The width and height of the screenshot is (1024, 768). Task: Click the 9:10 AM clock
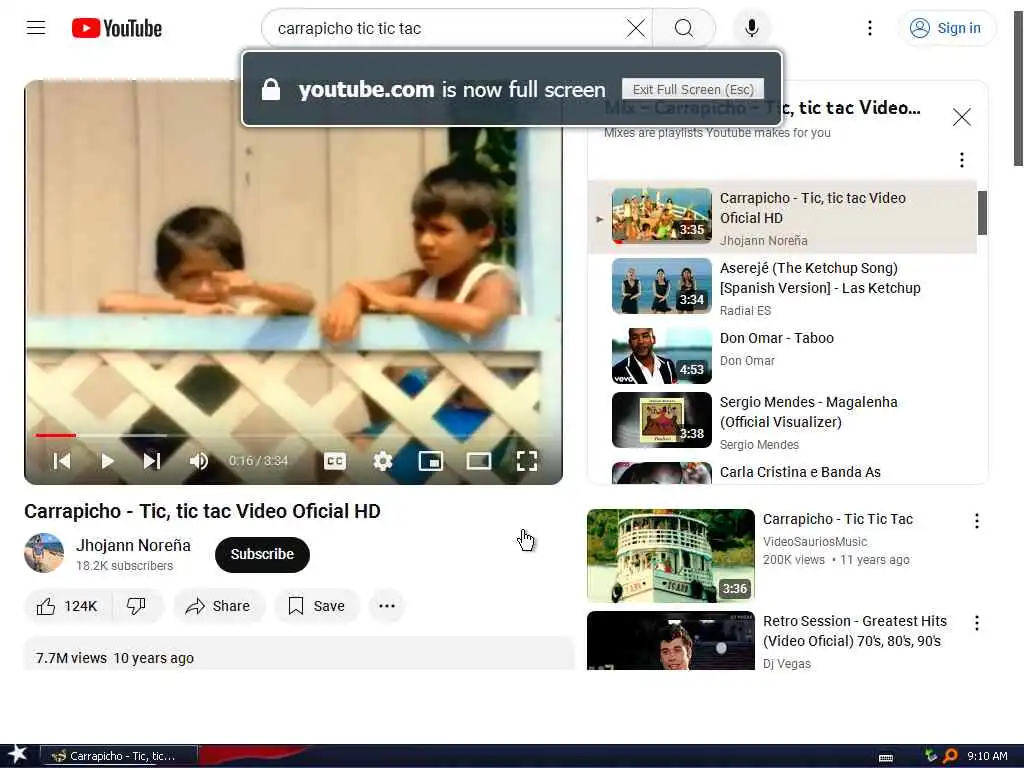pyautogui.click(x=987, y=756)
